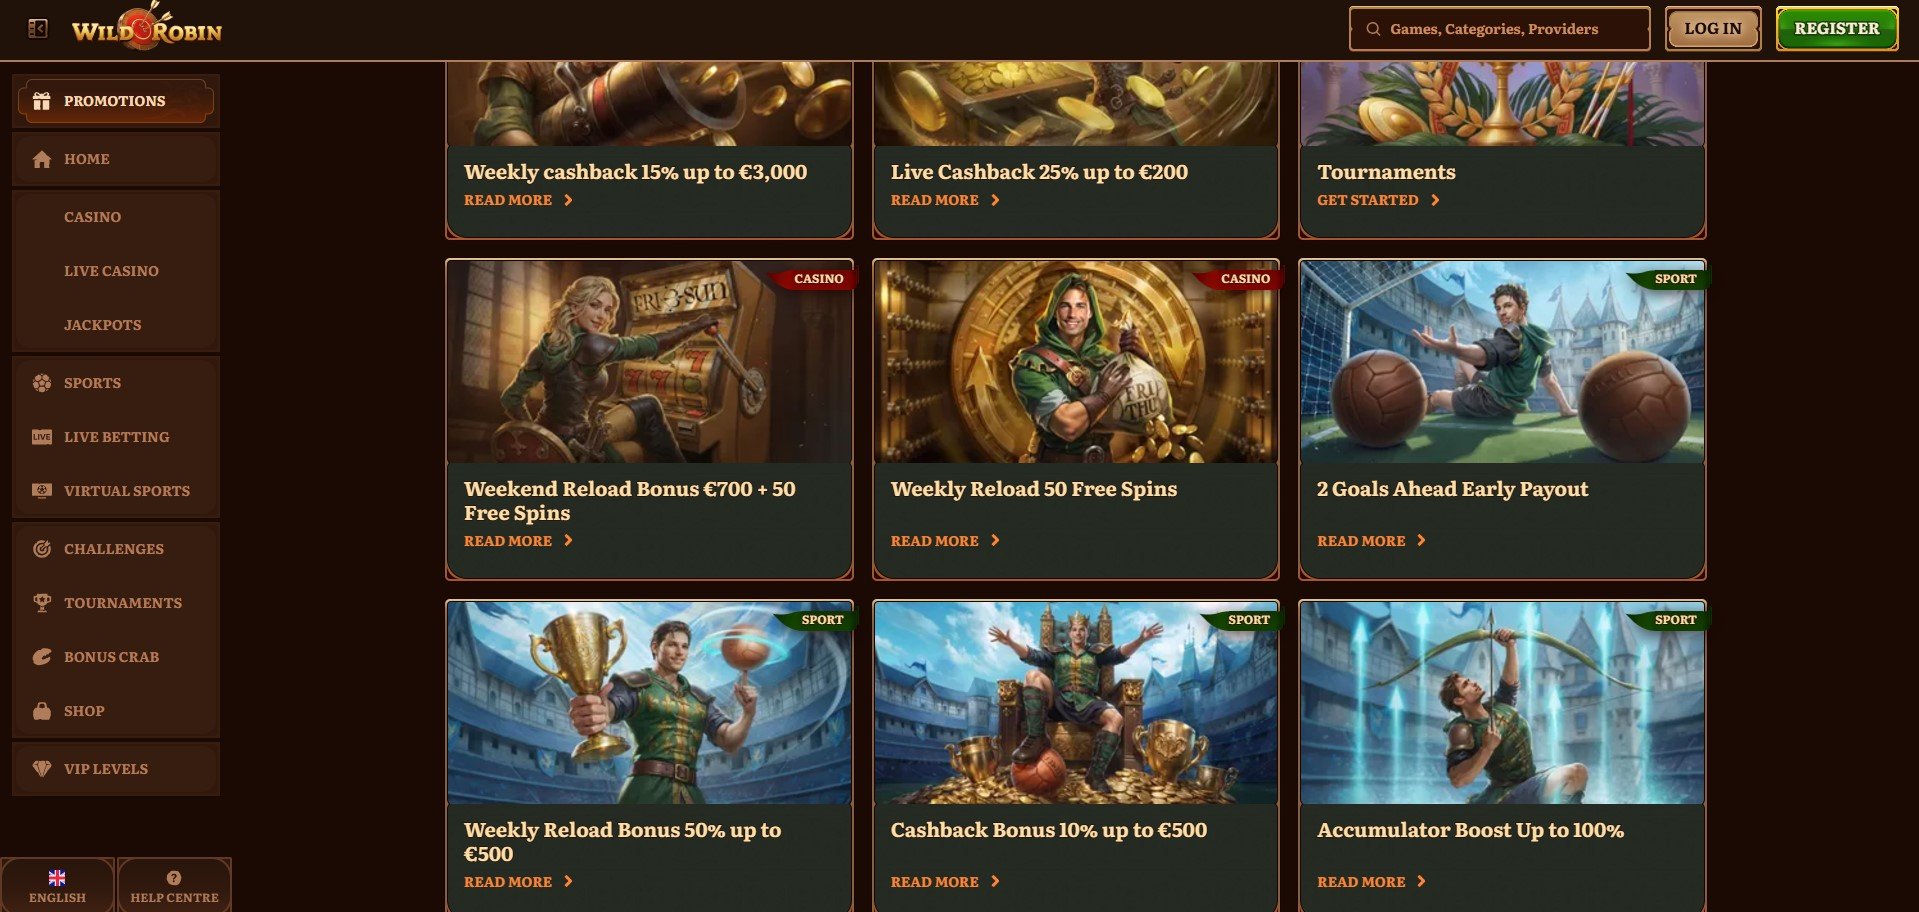The width and height of the screenshot is (1919, 912).
Task: Click the Wild Robin logo
Action: 147,29
